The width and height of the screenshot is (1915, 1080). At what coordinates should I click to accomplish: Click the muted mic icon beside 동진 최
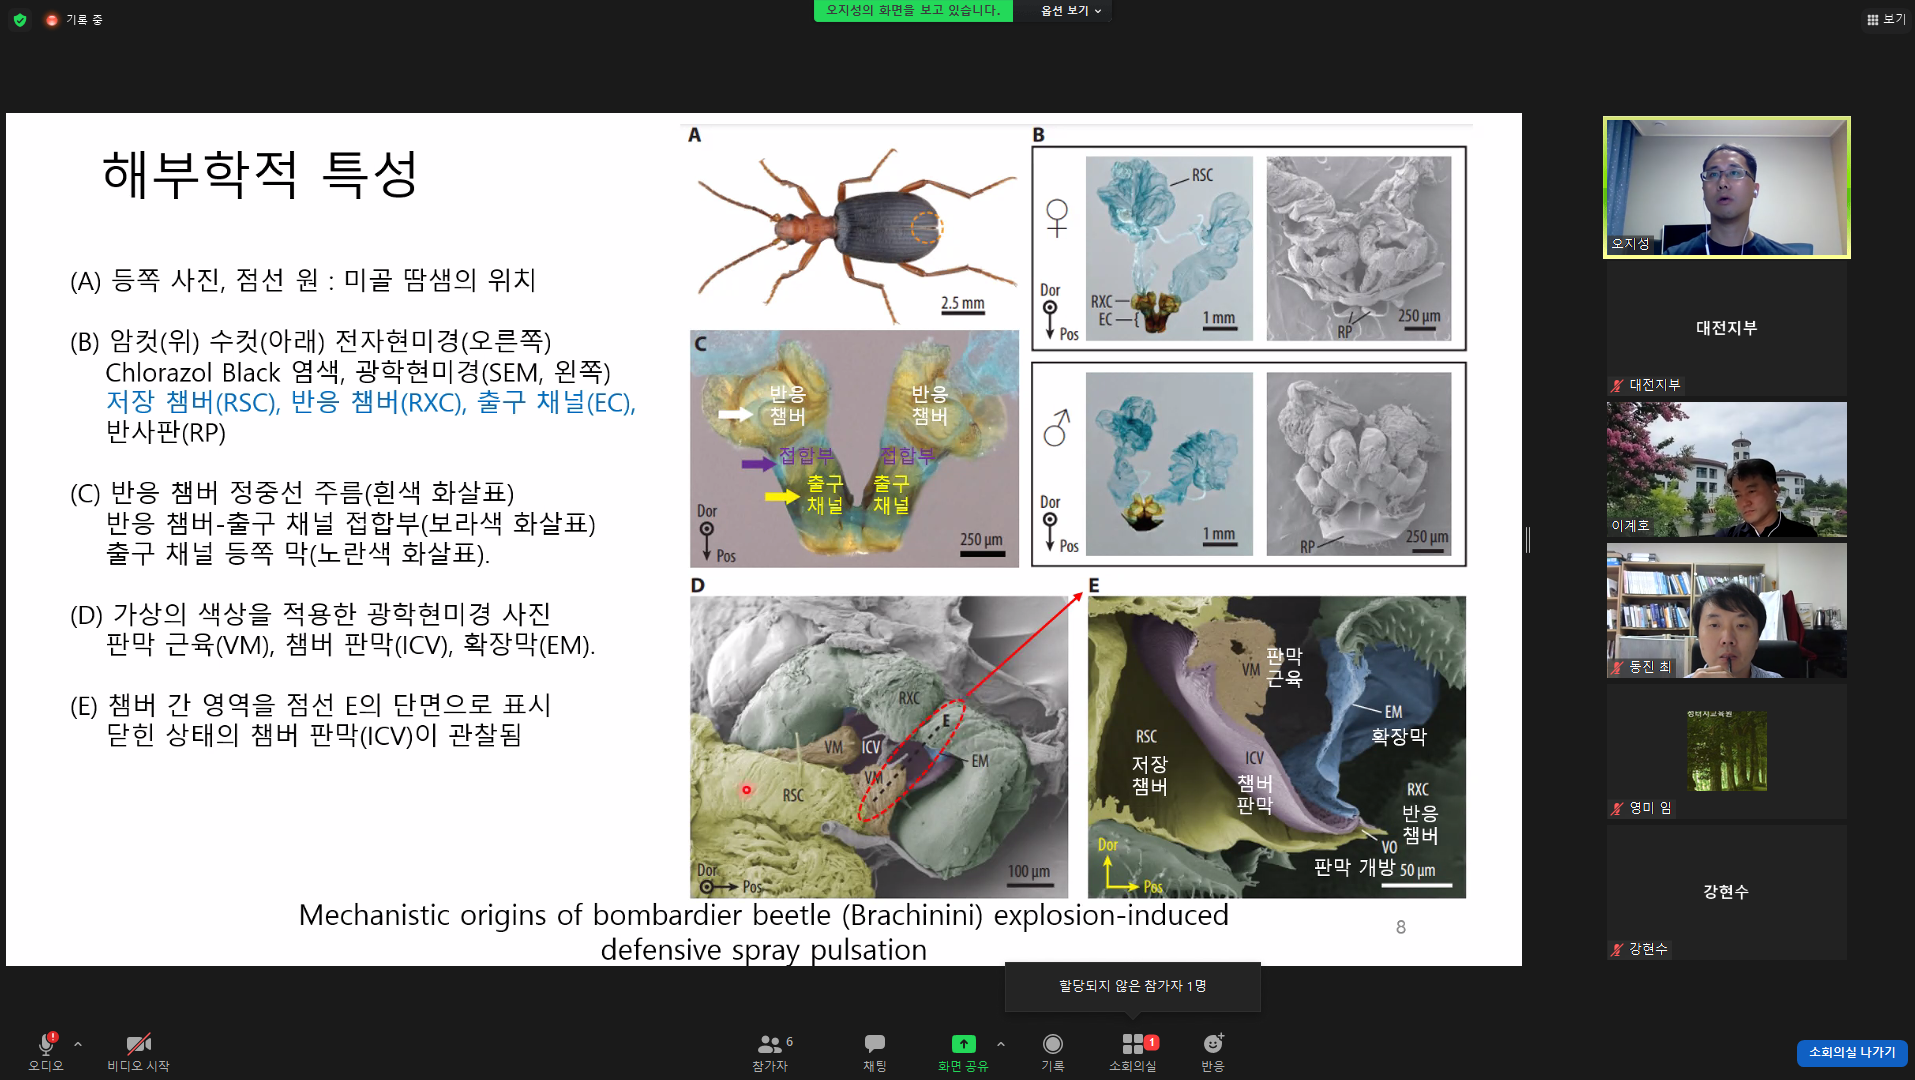pyautogui.click(x=1617, y=667)
